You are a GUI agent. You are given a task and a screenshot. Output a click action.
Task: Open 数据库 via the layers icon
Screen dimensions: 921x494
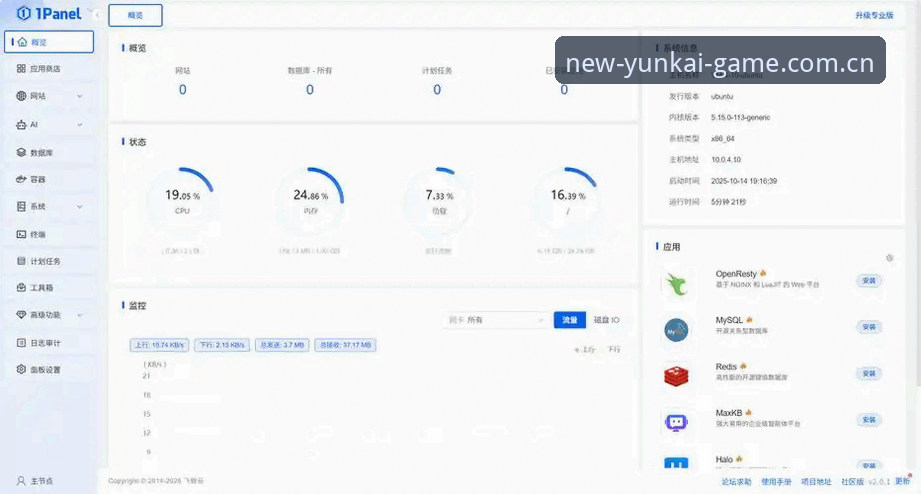[x=21, y=152]
